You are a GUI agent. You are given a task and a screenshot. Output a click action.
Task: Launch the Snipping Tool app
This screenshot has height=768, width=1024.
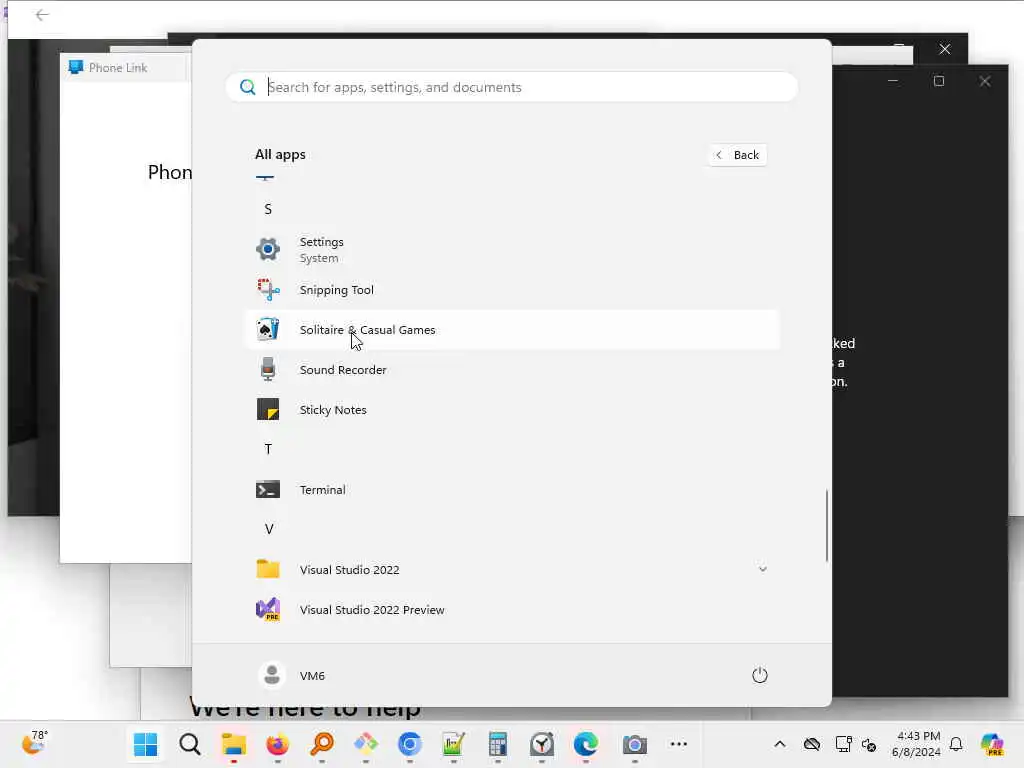point(511,289)
